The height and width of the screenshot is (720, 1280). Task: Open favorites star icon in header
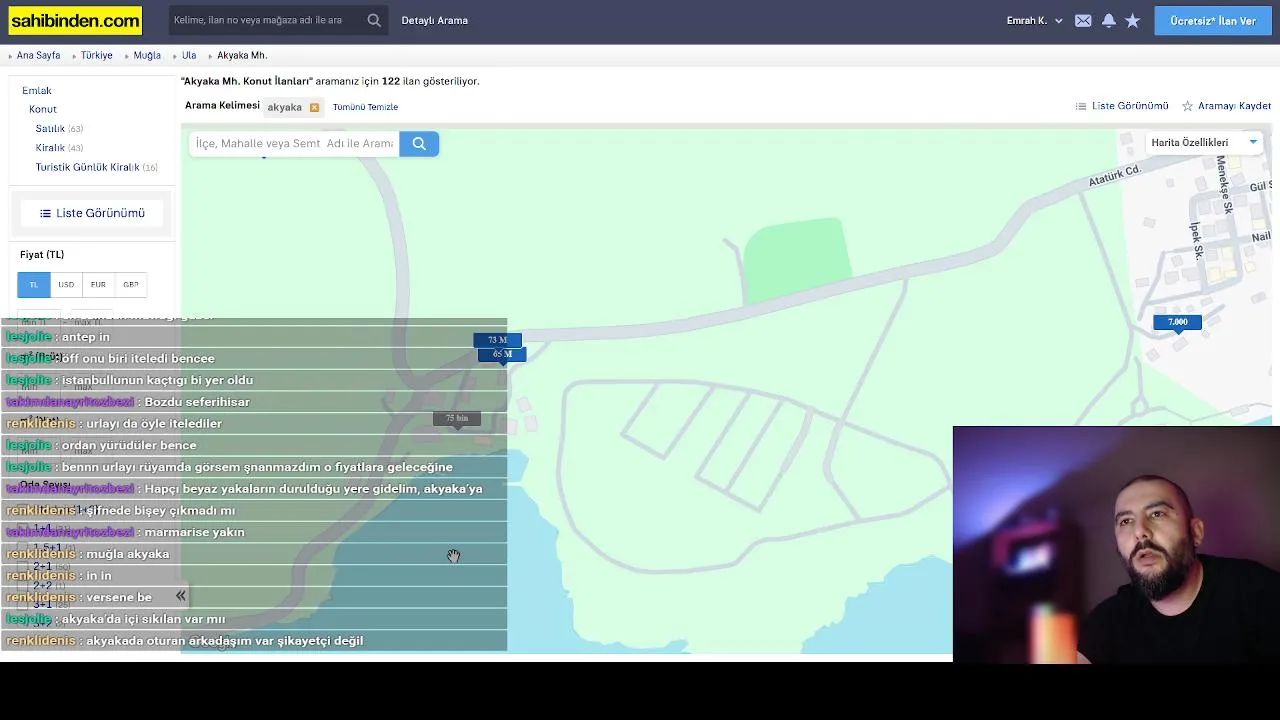1132,20
